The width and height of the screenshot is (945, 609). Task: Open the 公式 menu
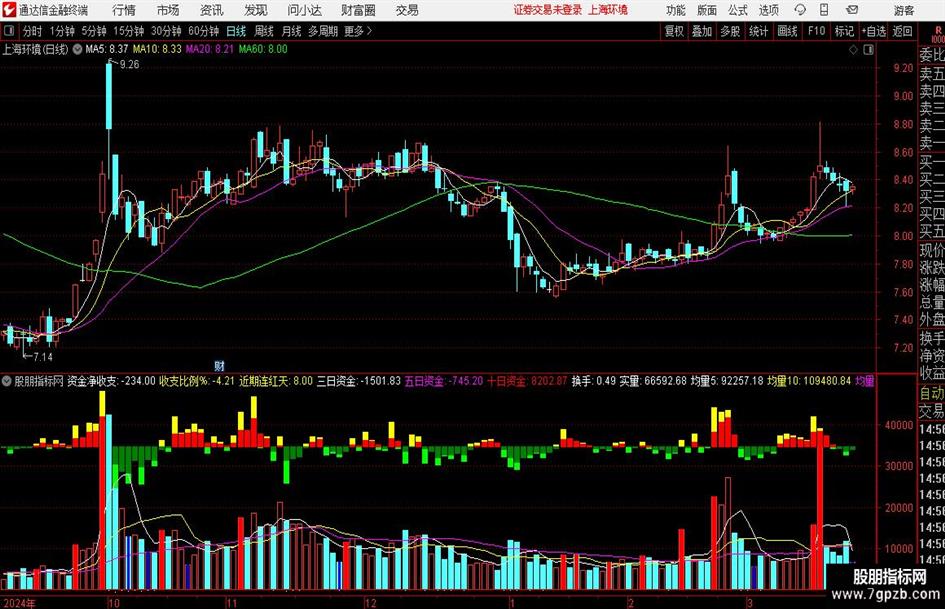738,10
